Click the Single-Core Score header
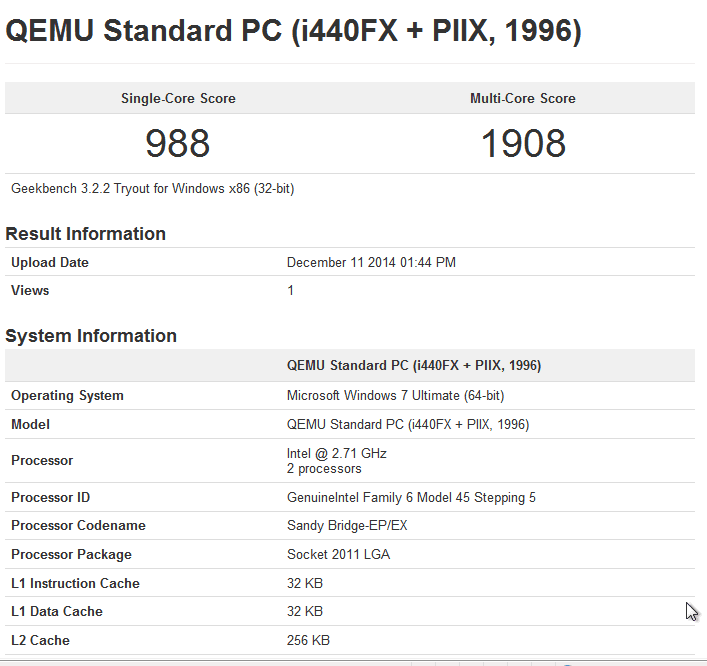The width and height of the screenshot is (707, 666). (178, 99)
